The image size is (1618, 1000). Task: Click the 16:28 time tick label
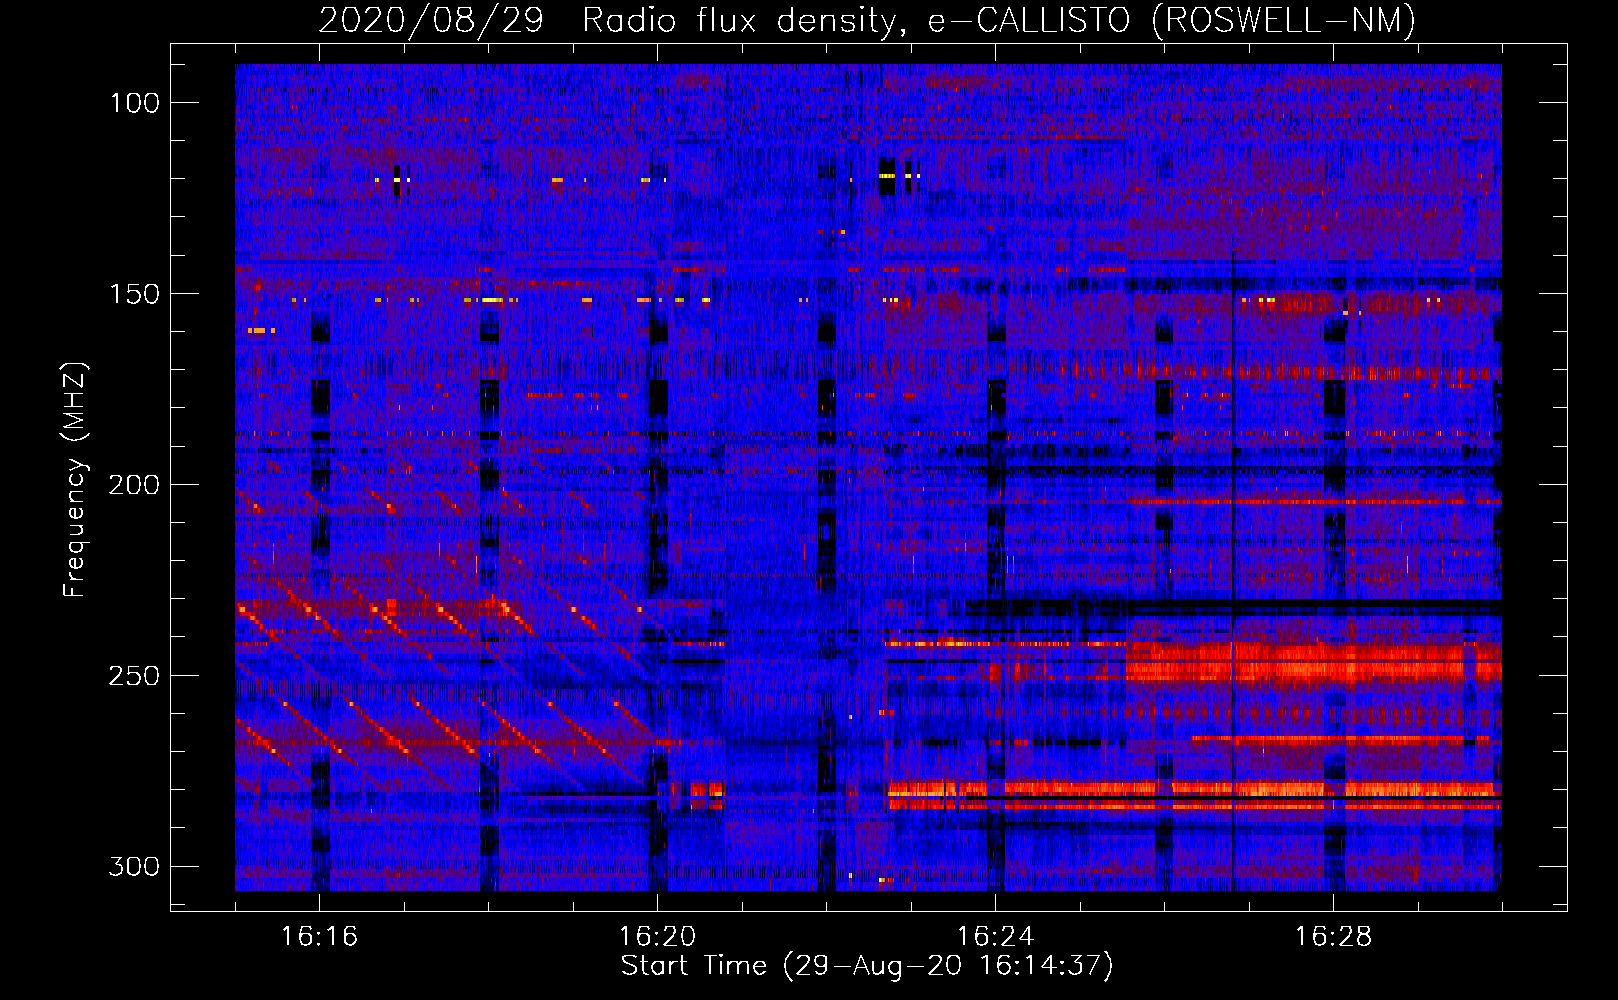pos(1333,937)
